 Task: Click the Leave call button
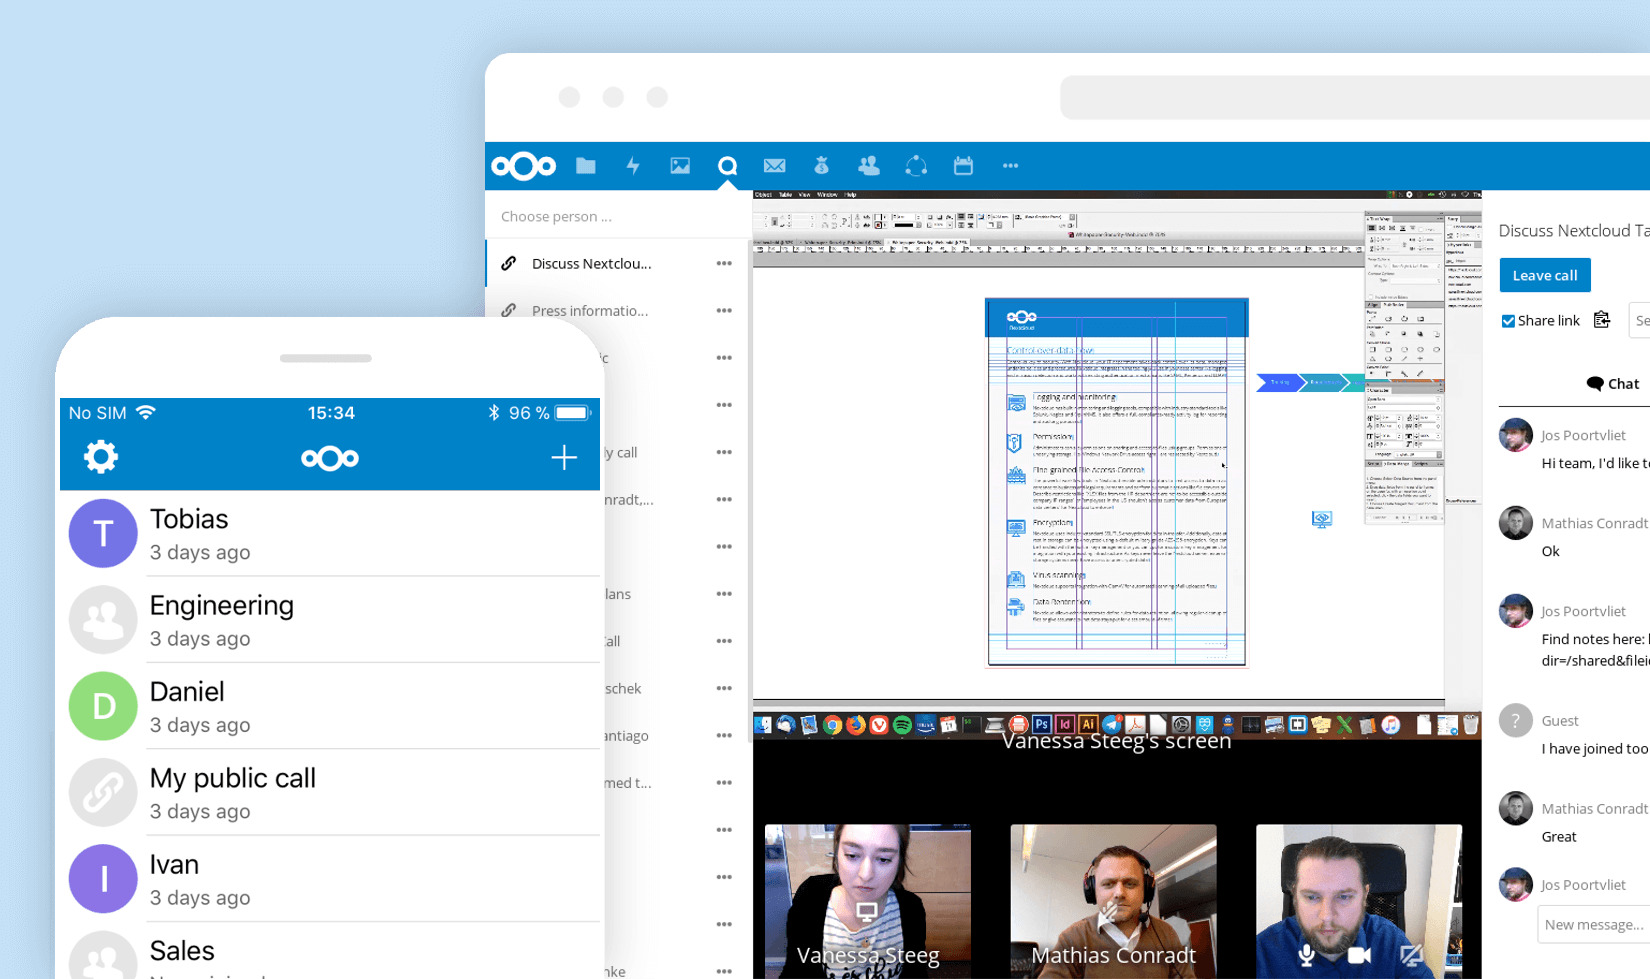click(x=1545, y=275)
